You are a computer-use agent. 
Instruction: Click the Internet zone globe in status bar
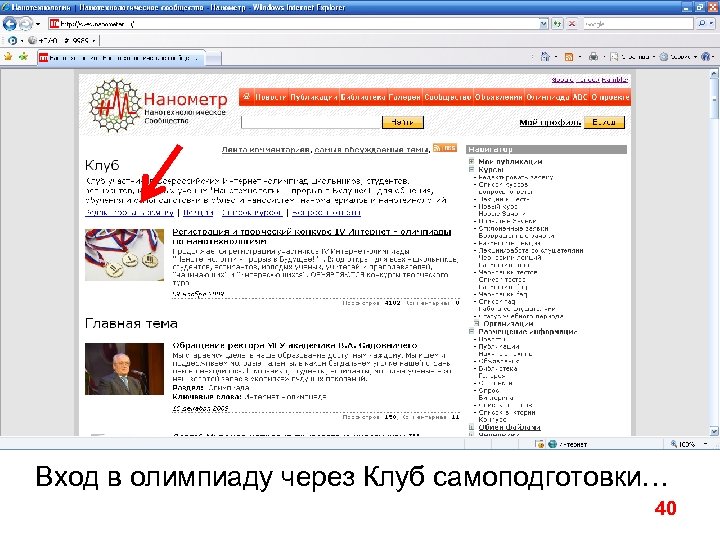[552, 444]
